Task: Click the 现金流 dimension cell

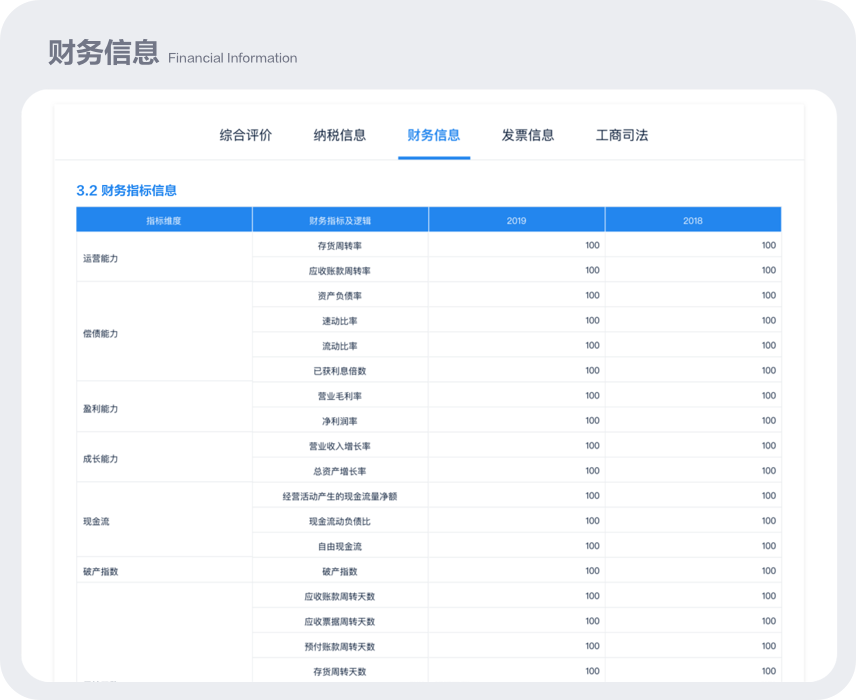Action: click(98, 521)
